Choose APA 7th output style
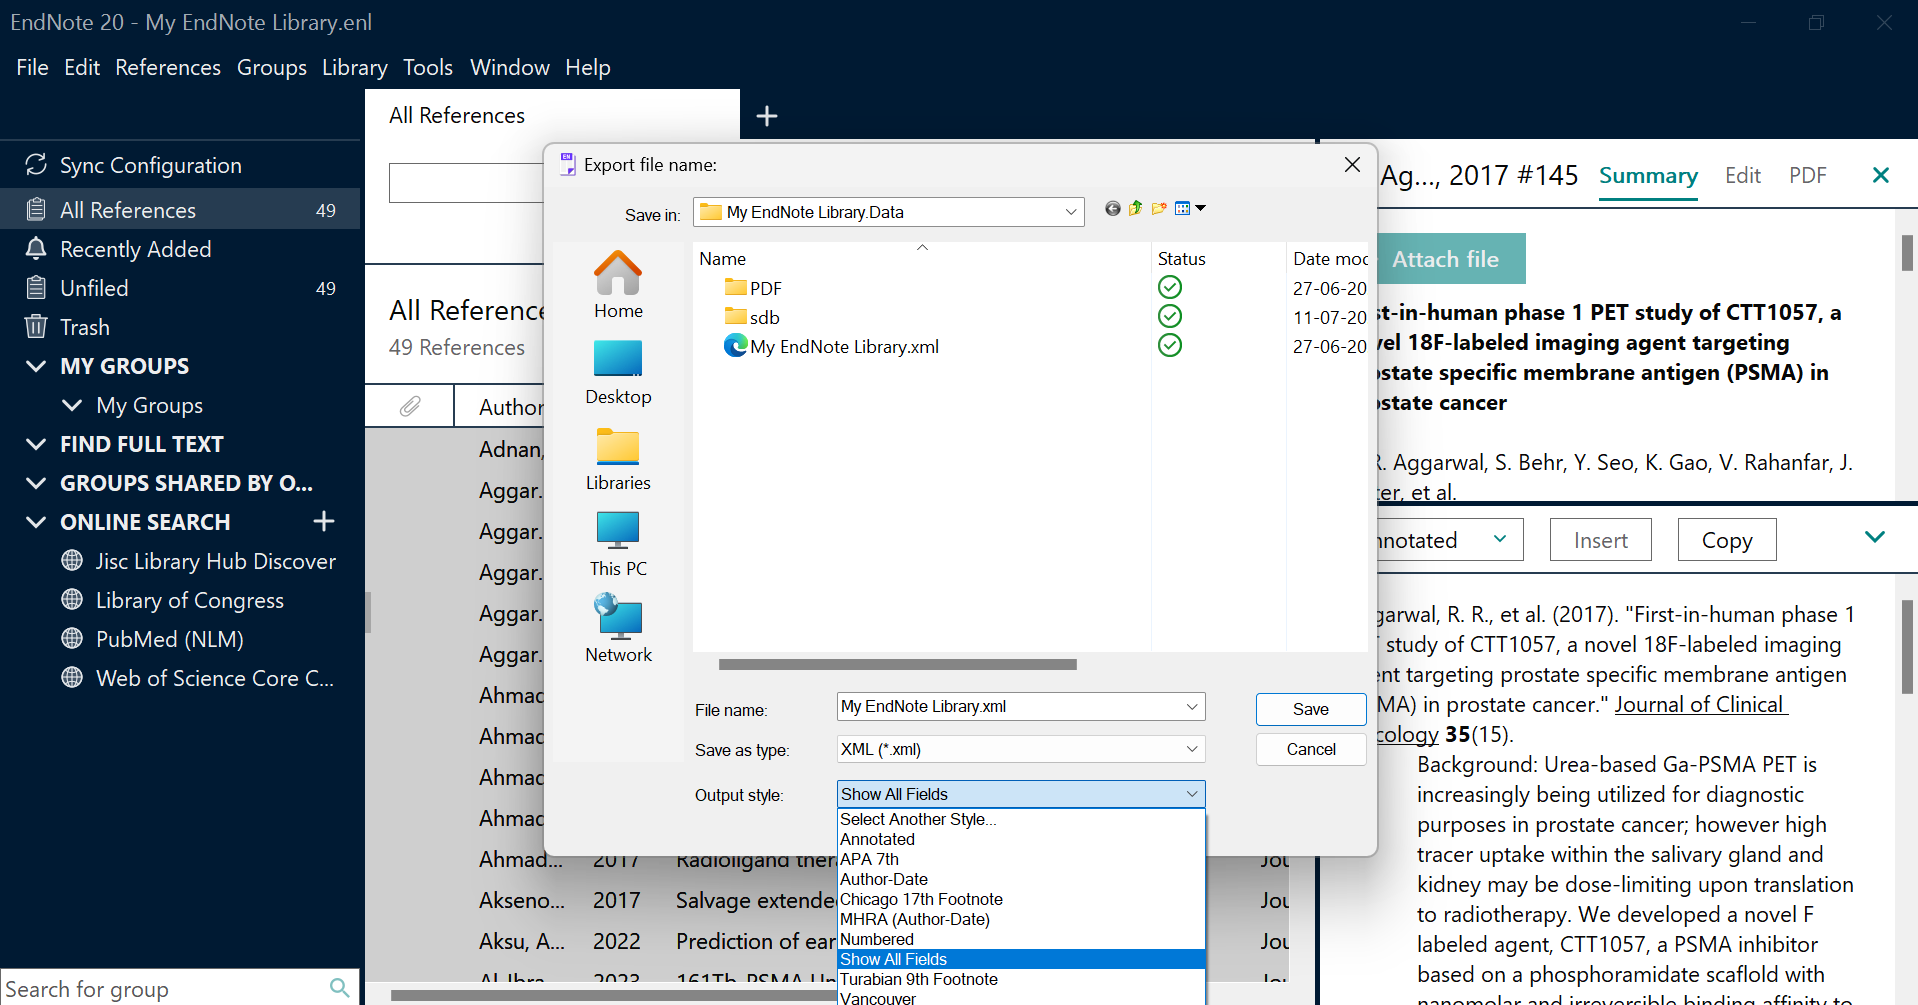This screenshot has height=1005, width=1918. 1021,859
